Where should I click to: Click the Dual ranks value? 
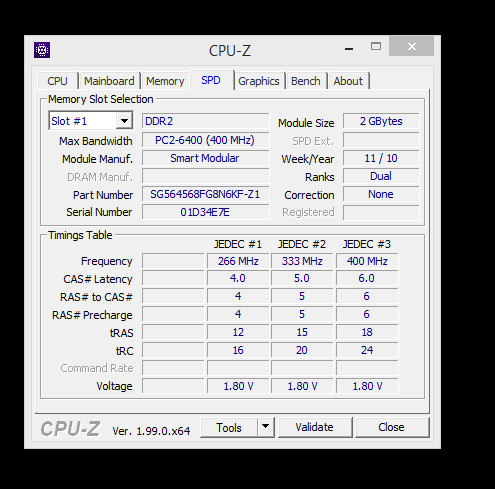click(381, 176)
